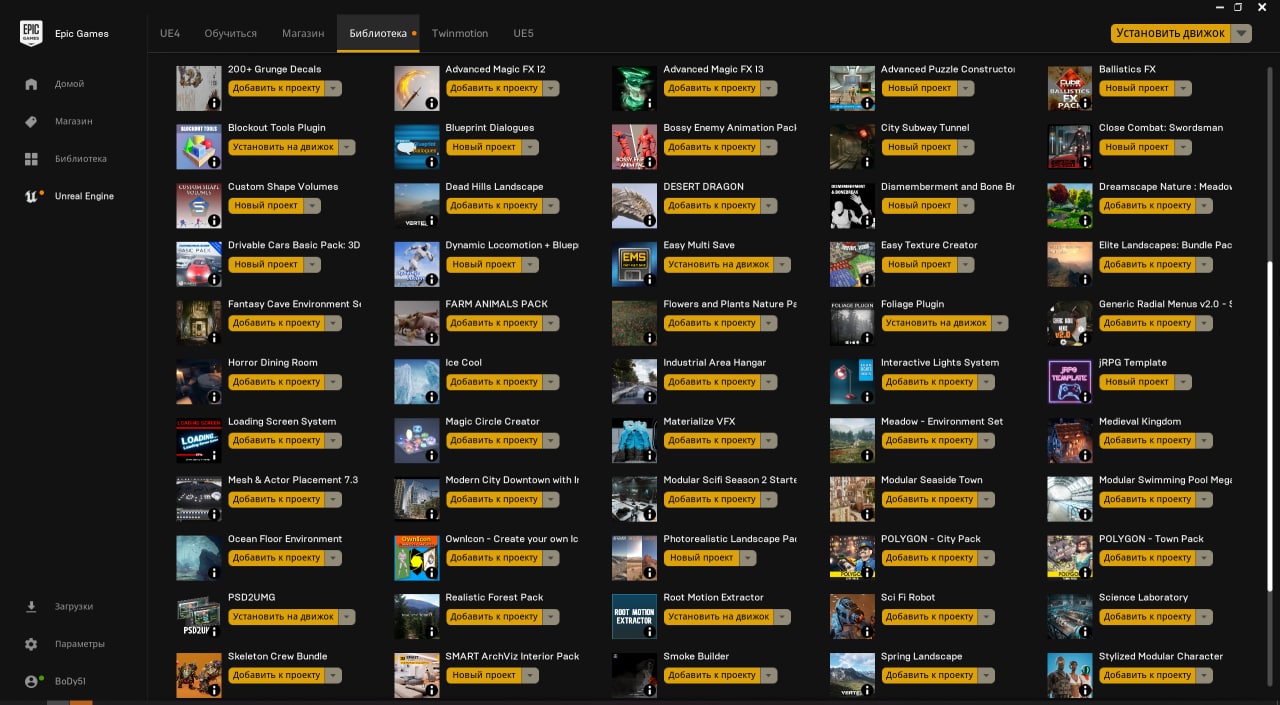Click Установить на движок for Foliage Plugin
Image resolution: width=1280 pixels, height=705 pixels.
pyautogui.click(x=936, y=323)
